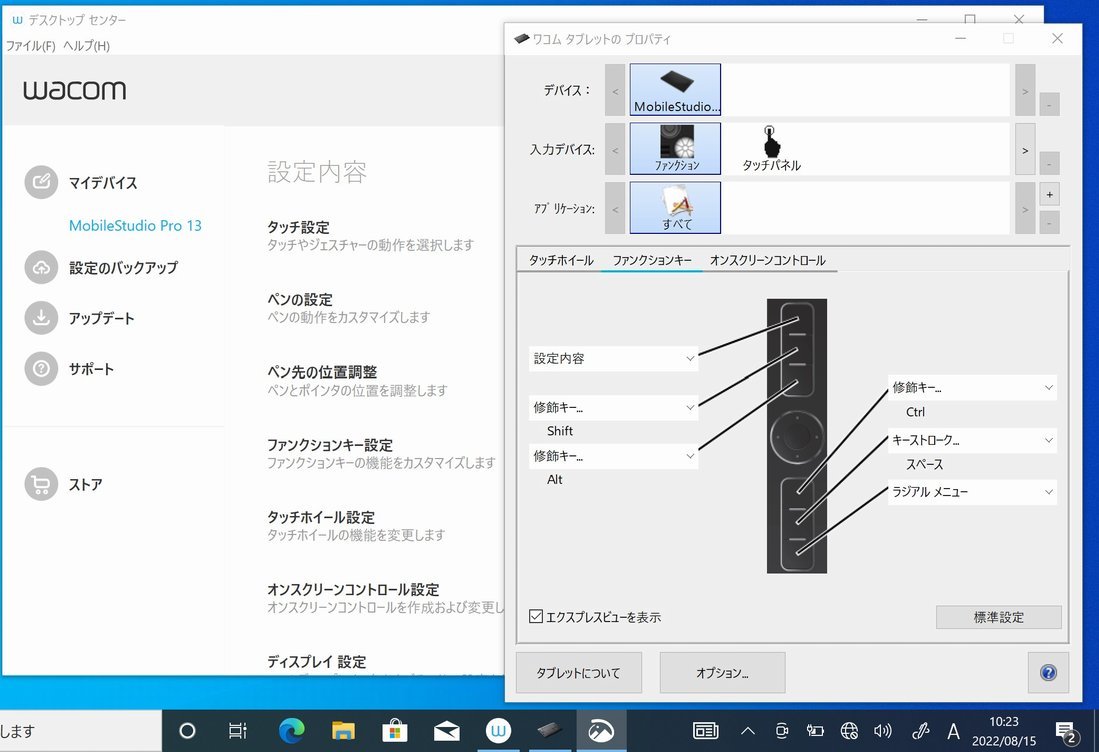This screenshot has height=752, width=1099.
Task: Add an application with the plus button
Action: 1049,194
